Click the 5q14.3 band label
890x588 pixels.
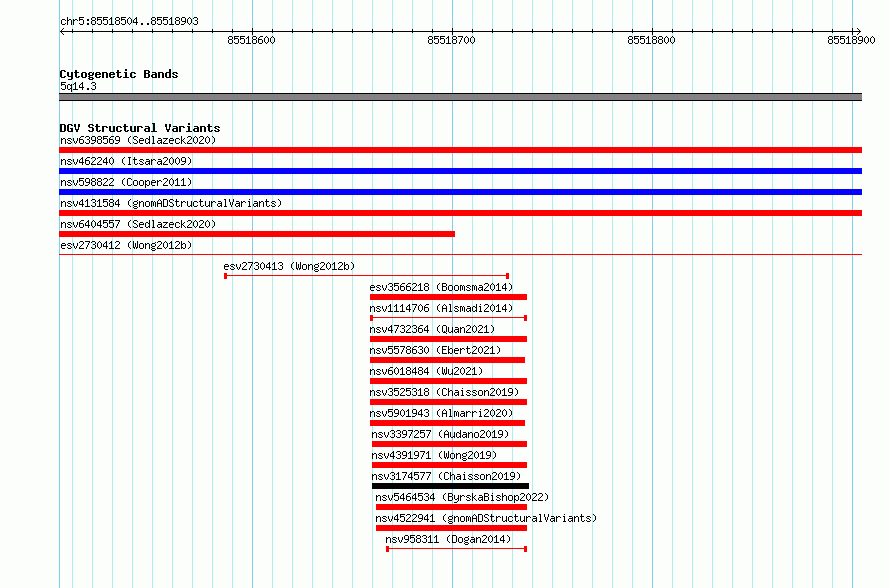tap(78, 86)
